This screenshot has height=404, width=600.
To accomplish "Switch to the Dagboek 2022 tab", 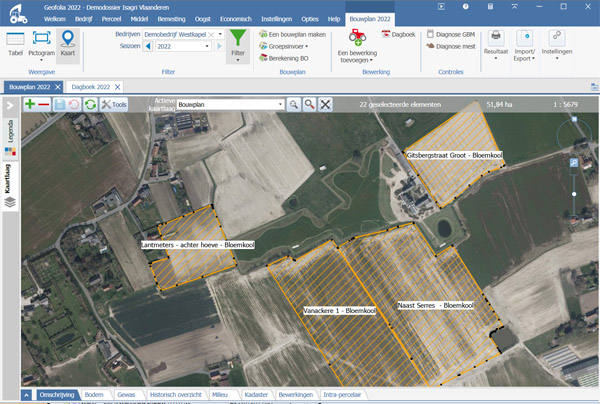I will click(91, 87).
